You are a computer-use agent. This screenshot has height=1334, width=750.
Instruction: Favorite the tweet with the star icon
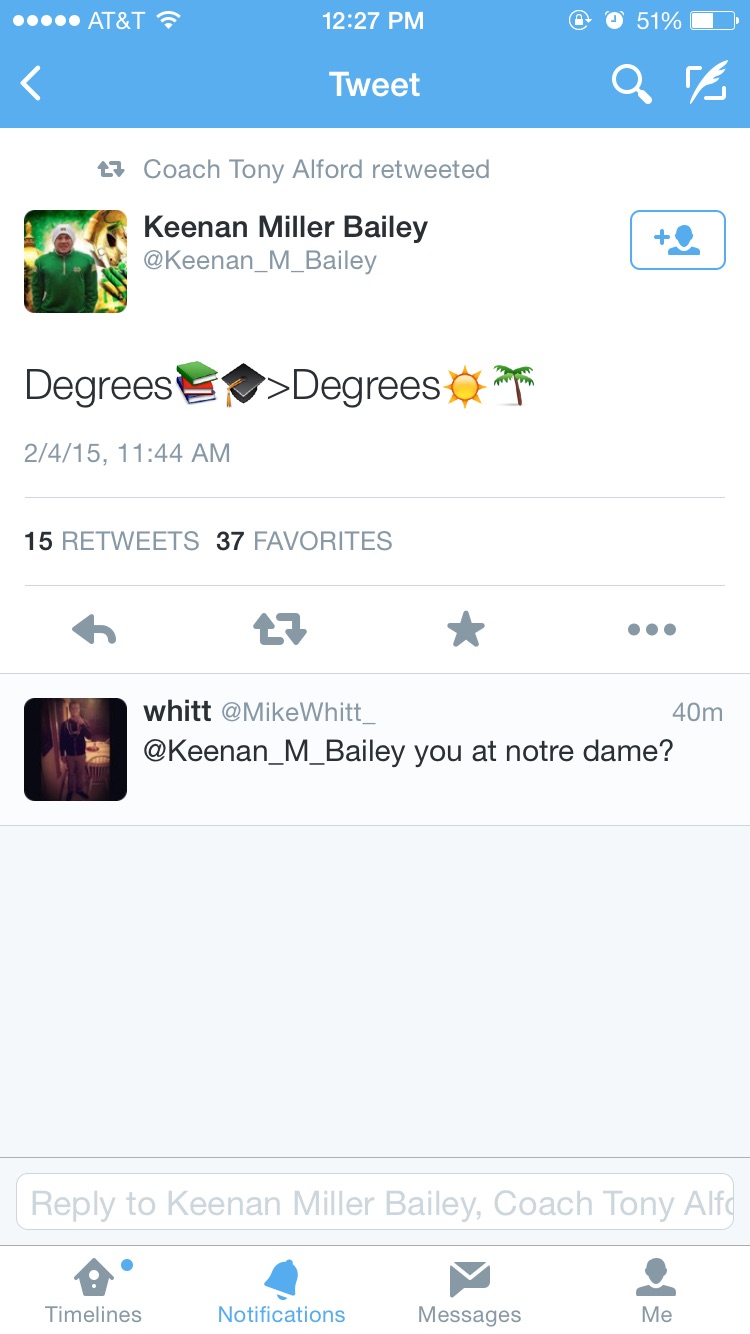[465, 629]
